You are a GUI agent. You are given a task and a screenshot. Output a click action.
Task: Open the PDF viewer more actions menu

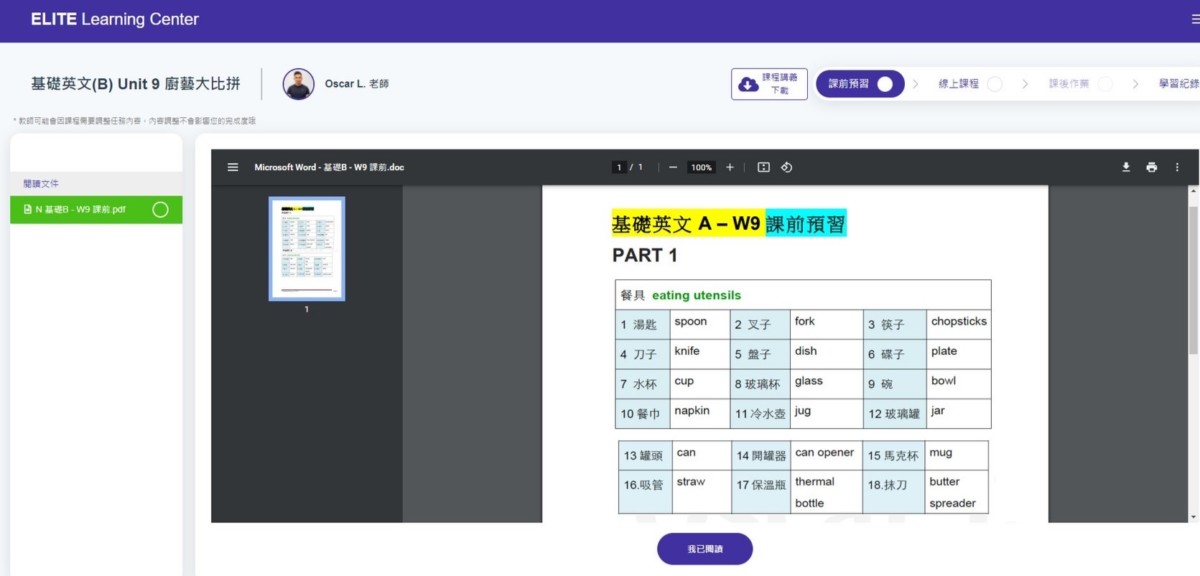[1177, 167]
